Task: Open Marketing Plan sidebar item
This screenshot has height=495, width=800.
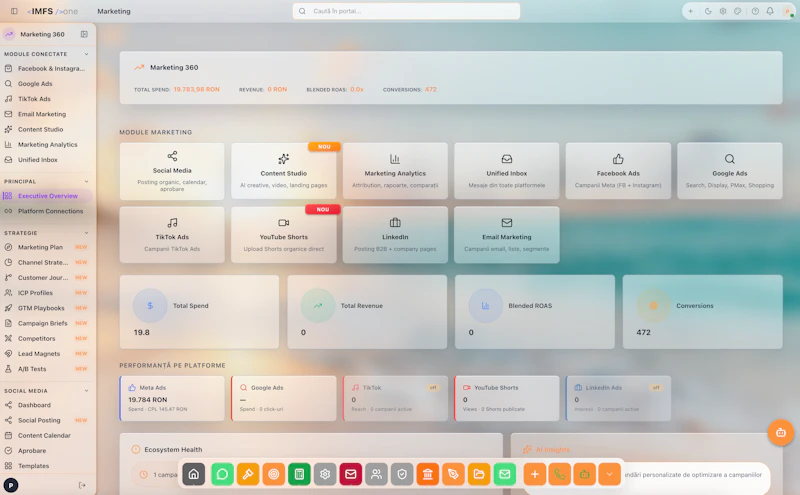Action: coord(46,247)
